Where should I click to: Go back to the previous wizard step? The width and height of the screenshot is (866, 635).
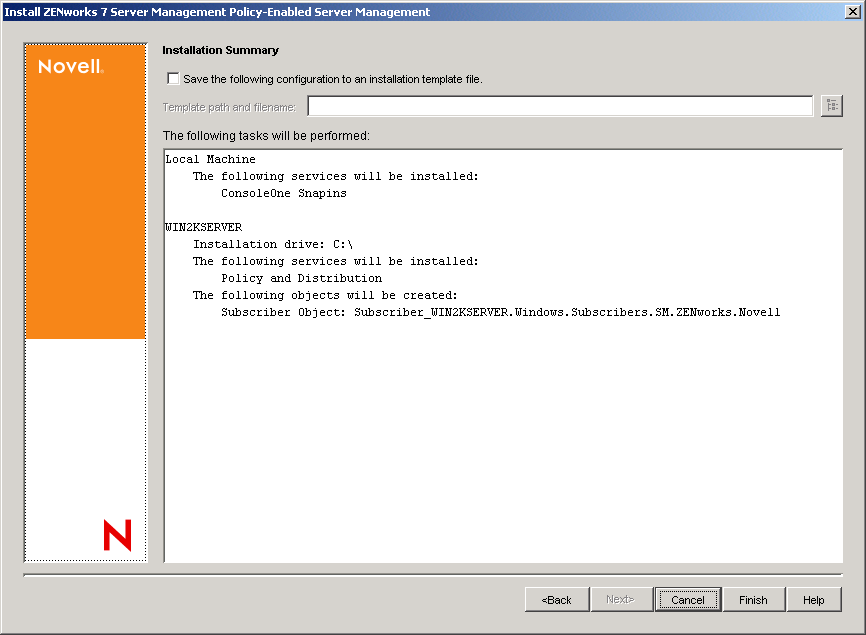coord(557,599)
